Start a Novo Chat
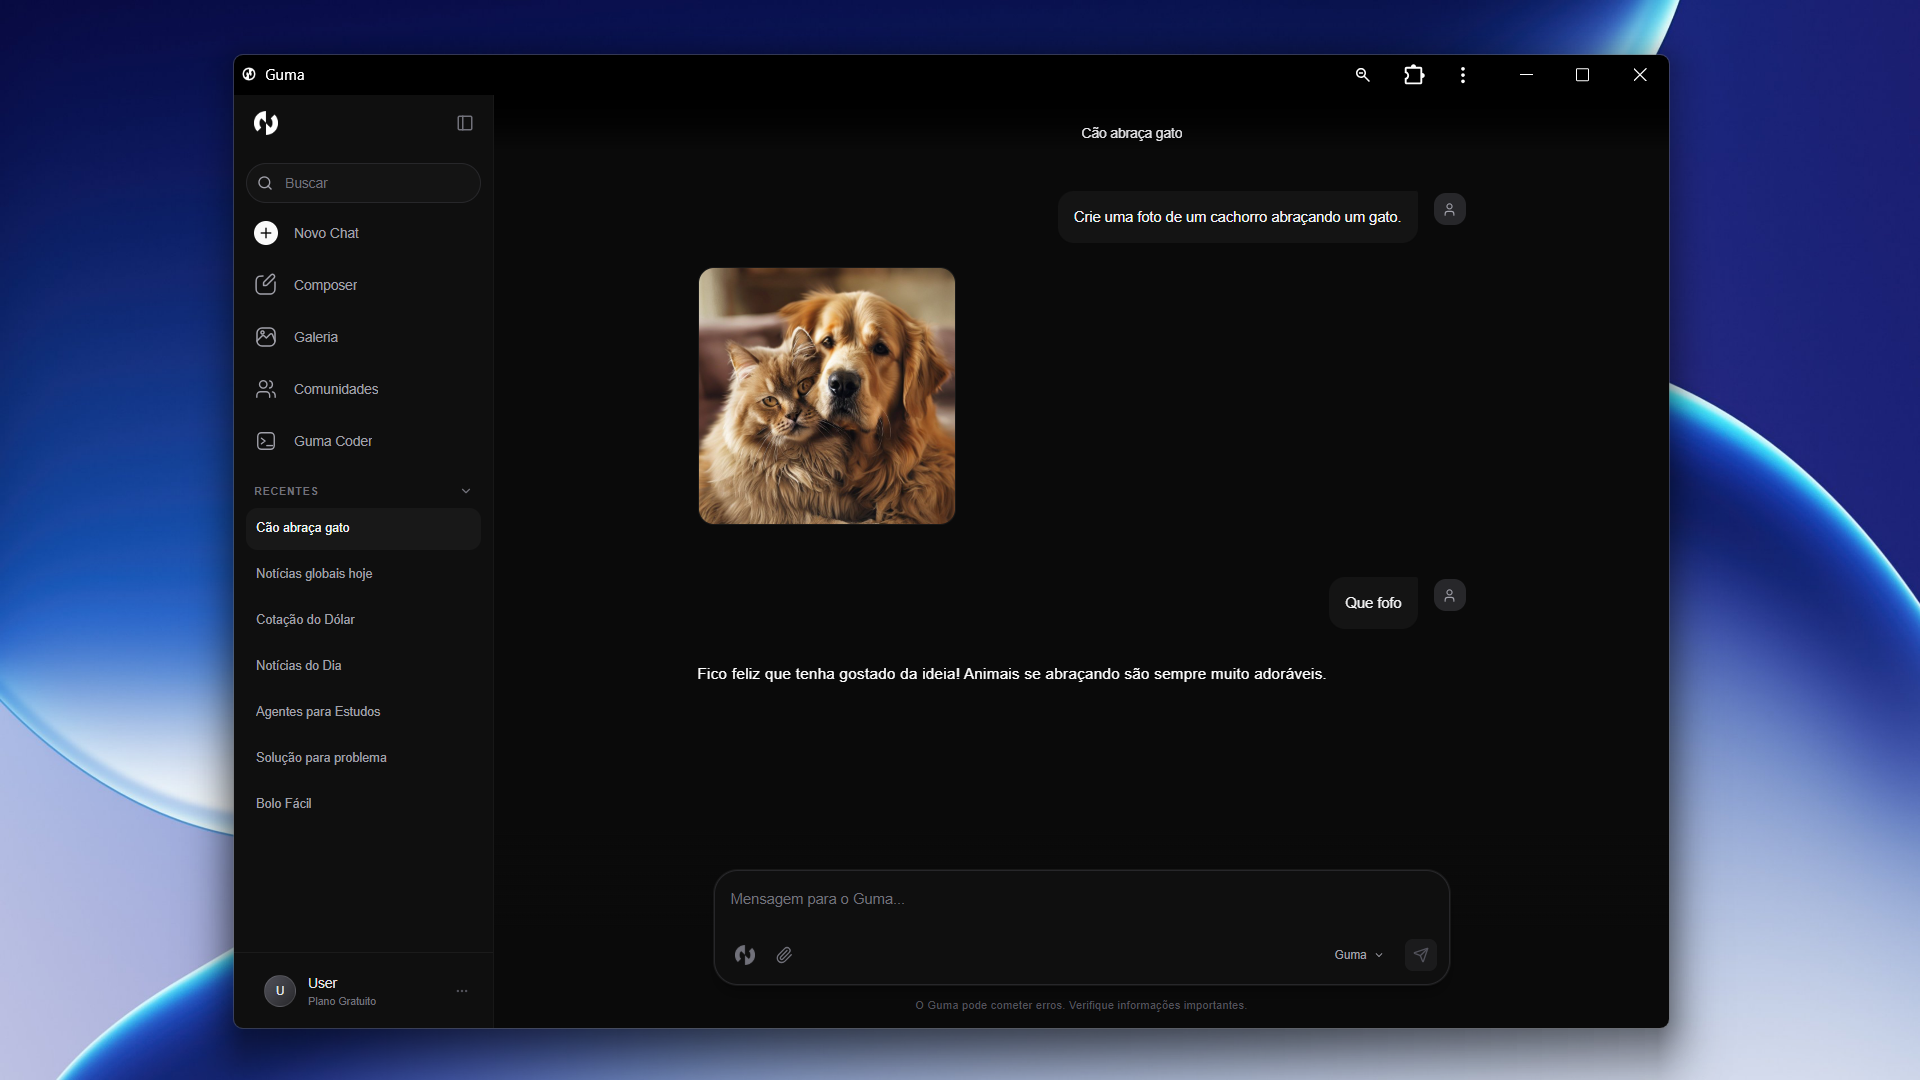Viewport: 1920px width, 1080px height. tap(326, 233)
